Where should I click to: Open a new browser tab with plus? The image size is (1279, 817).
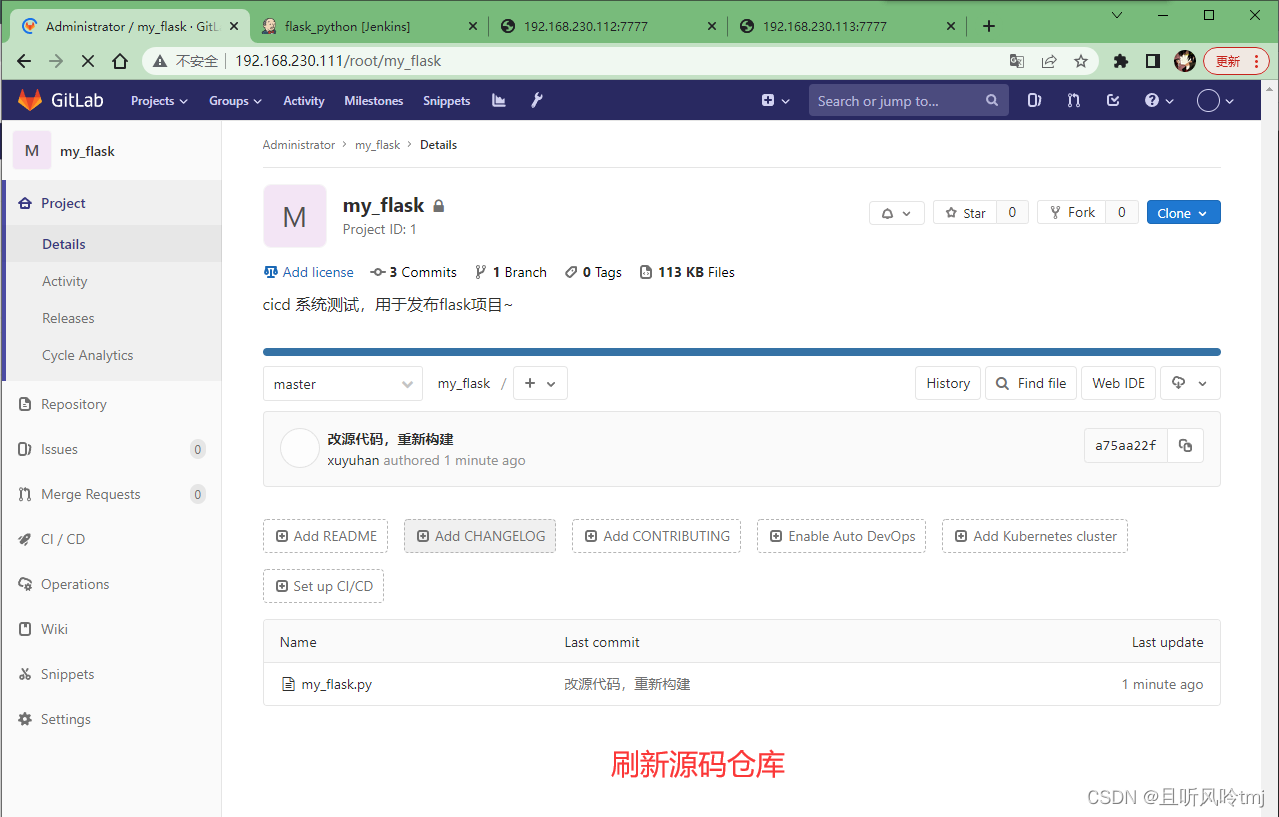[989, 26]
